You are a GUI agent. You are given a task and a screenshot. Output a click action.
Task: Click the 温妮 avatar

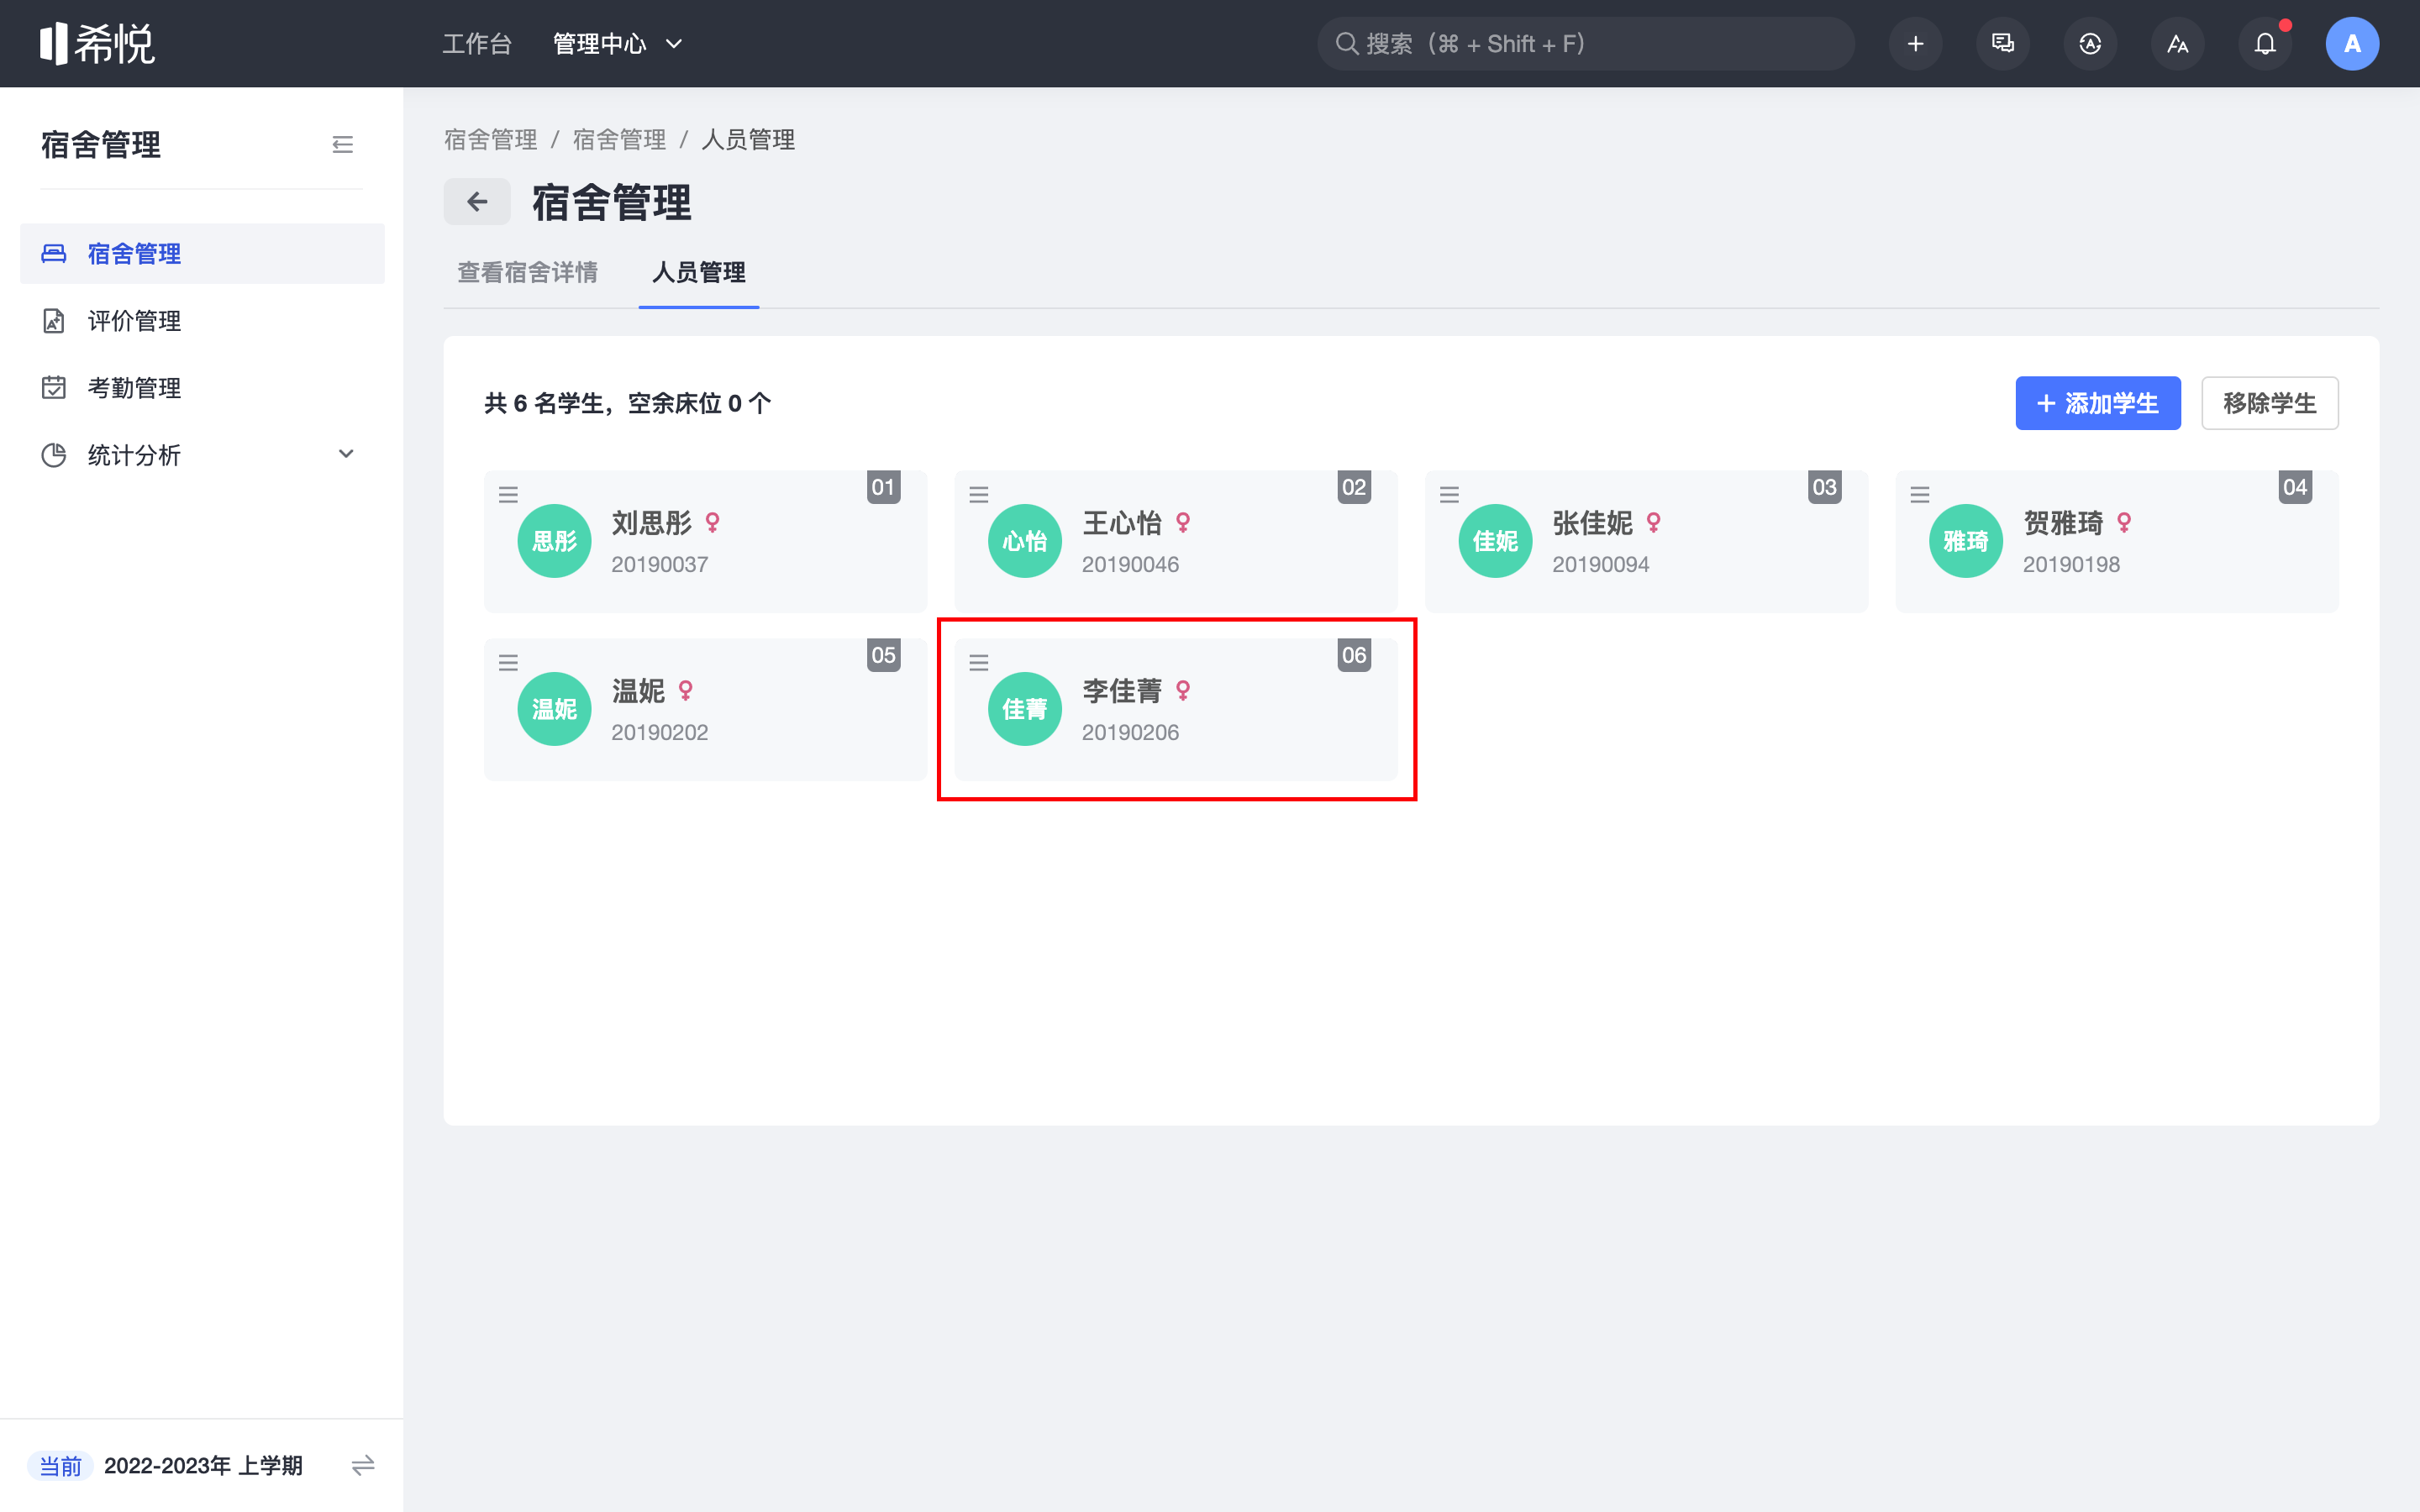[555, 709]
